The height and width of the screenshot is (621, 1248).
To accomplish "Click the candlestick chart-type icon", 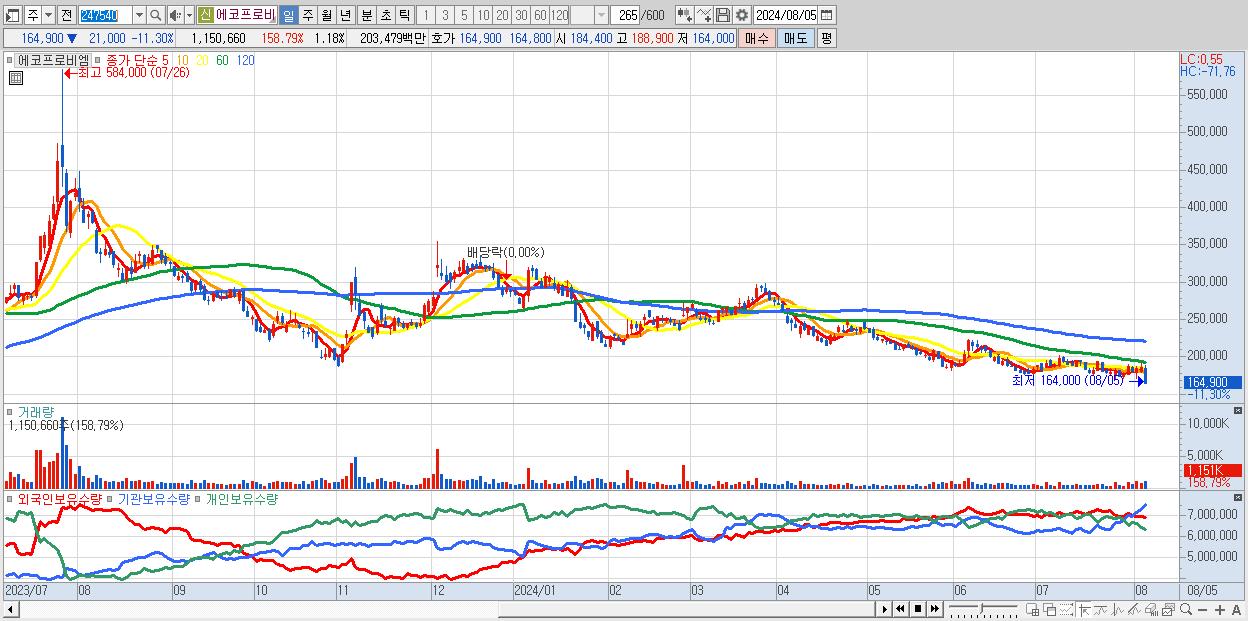I will point(685,15).
